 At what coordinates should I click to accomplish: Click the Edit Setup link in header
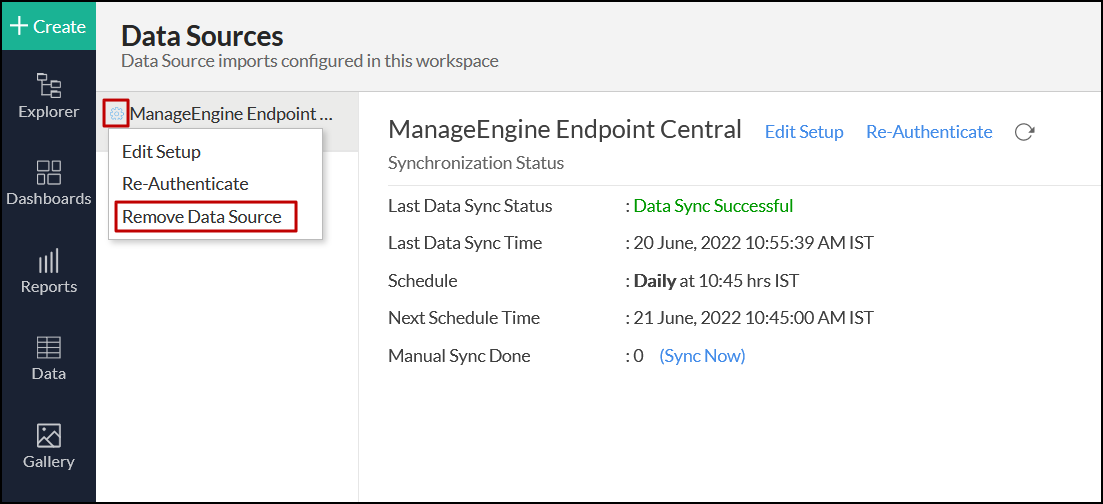(x=804, y=132)
